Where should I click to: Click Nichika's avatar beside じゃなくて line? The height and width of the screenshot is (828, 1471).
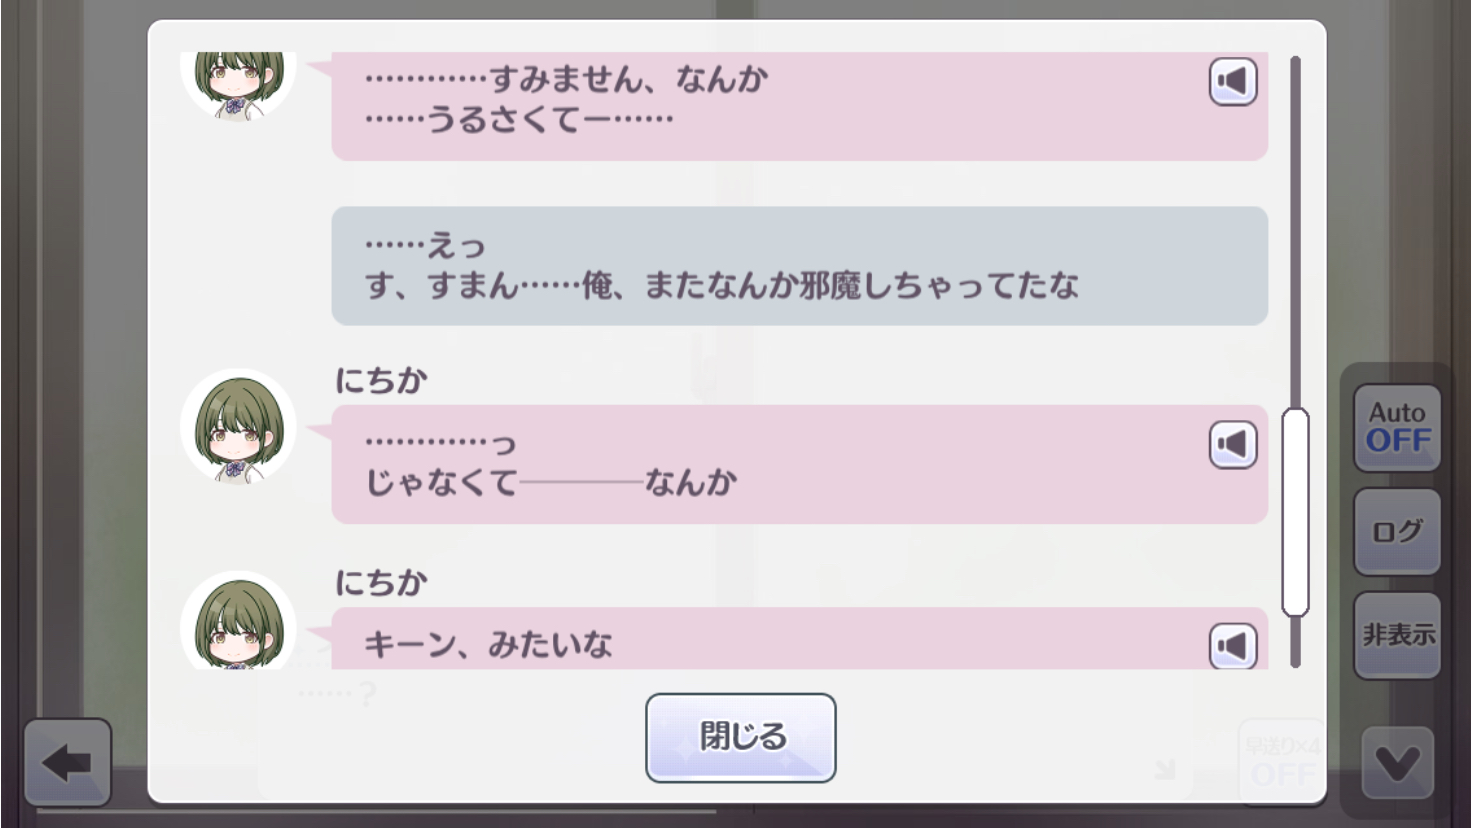238,427
